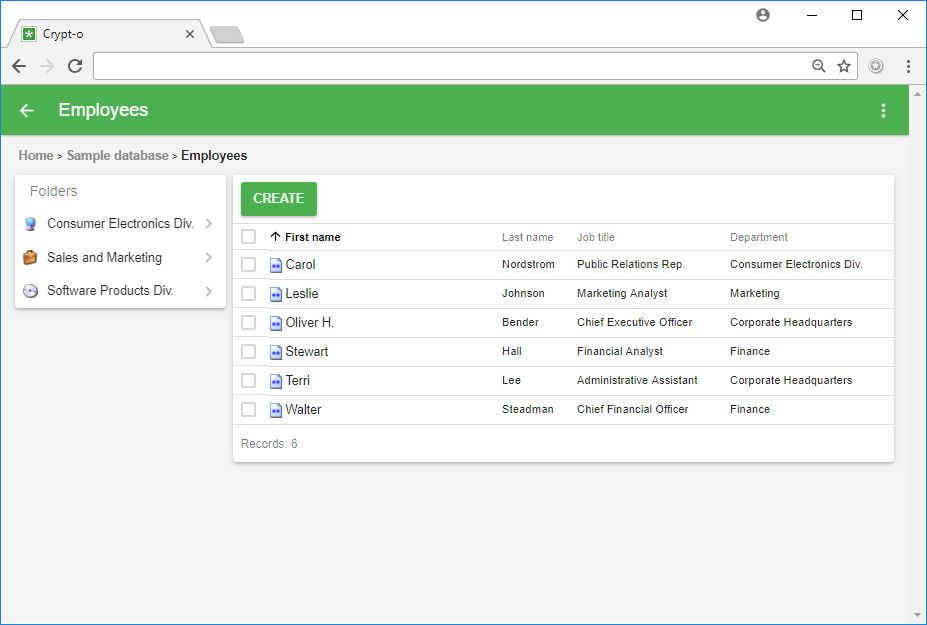927x625 pixels.
Task: Click the record icon next to Stewart
Action: click(276, 352)
